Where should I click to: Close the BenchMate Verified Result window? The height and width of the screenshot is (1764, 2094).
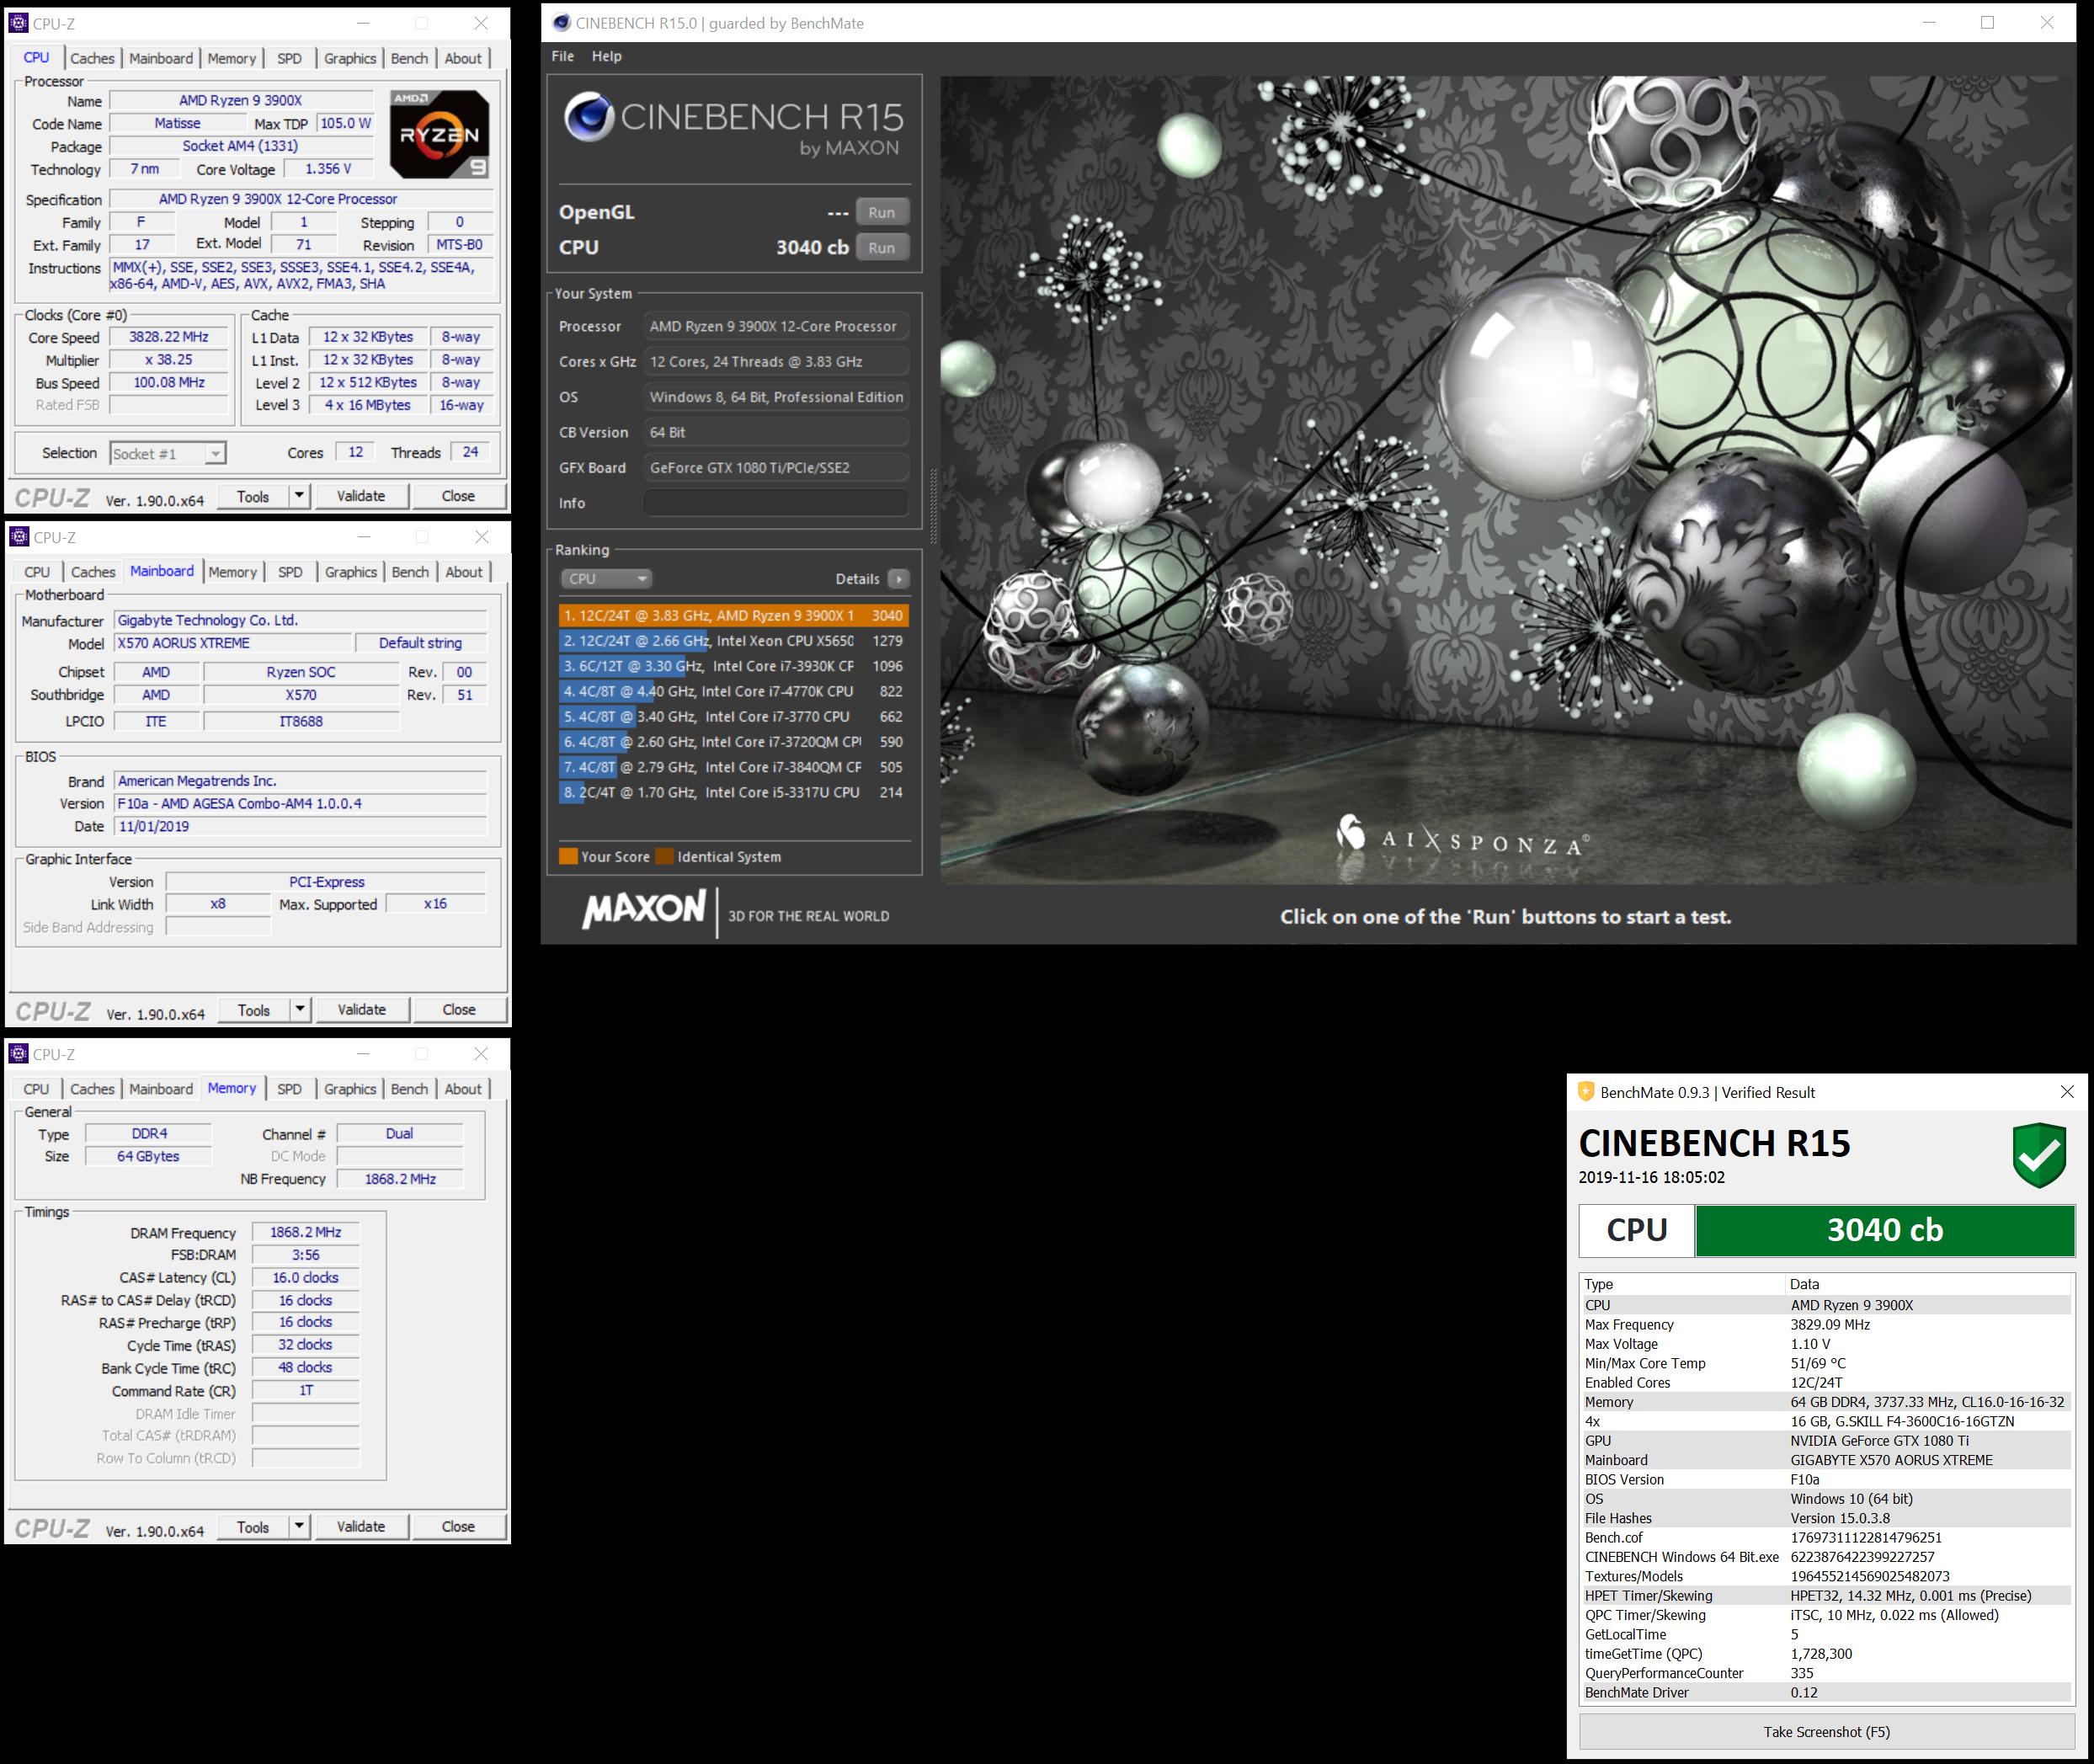click(2067, 1092)
